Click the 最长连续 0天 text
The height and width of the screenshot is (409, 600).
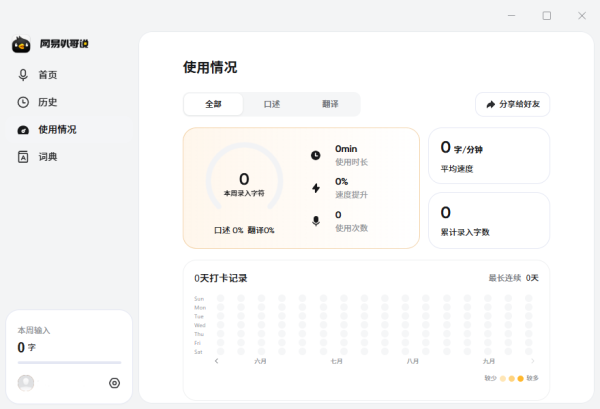514,278
